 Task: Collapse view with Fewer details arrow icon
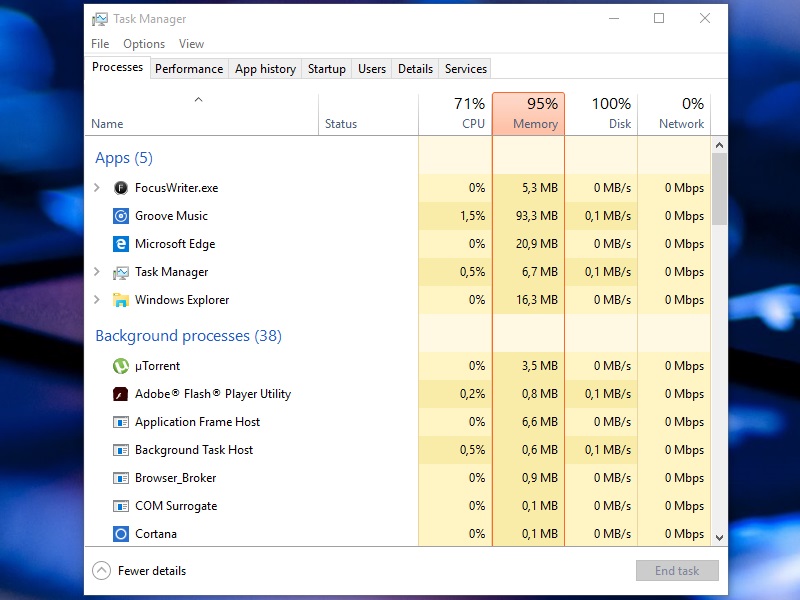tap(102, 571)
